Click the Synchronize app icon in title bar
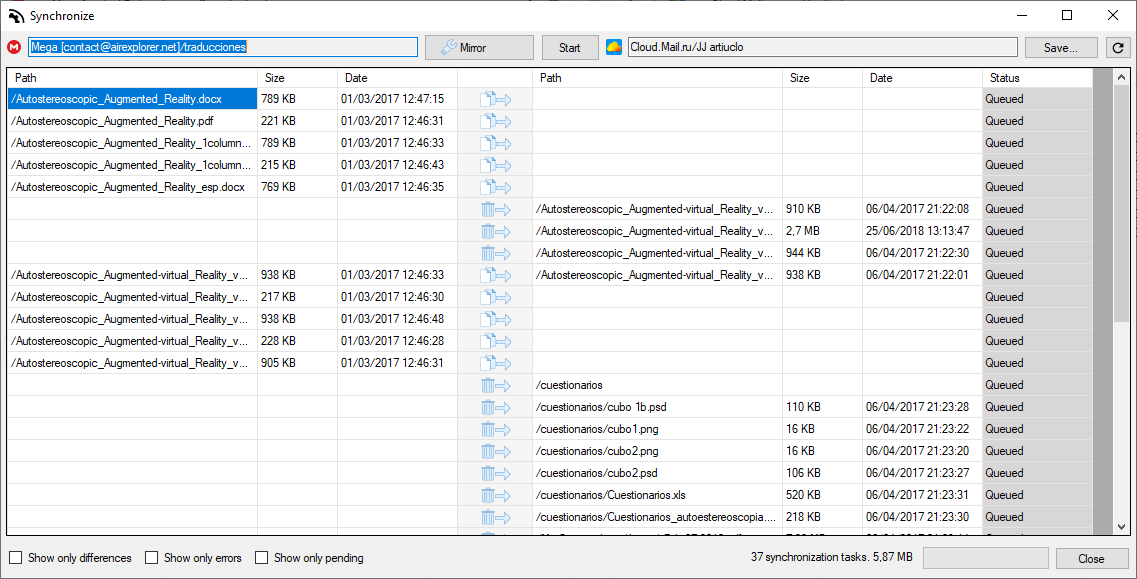 tap(14, 15)
